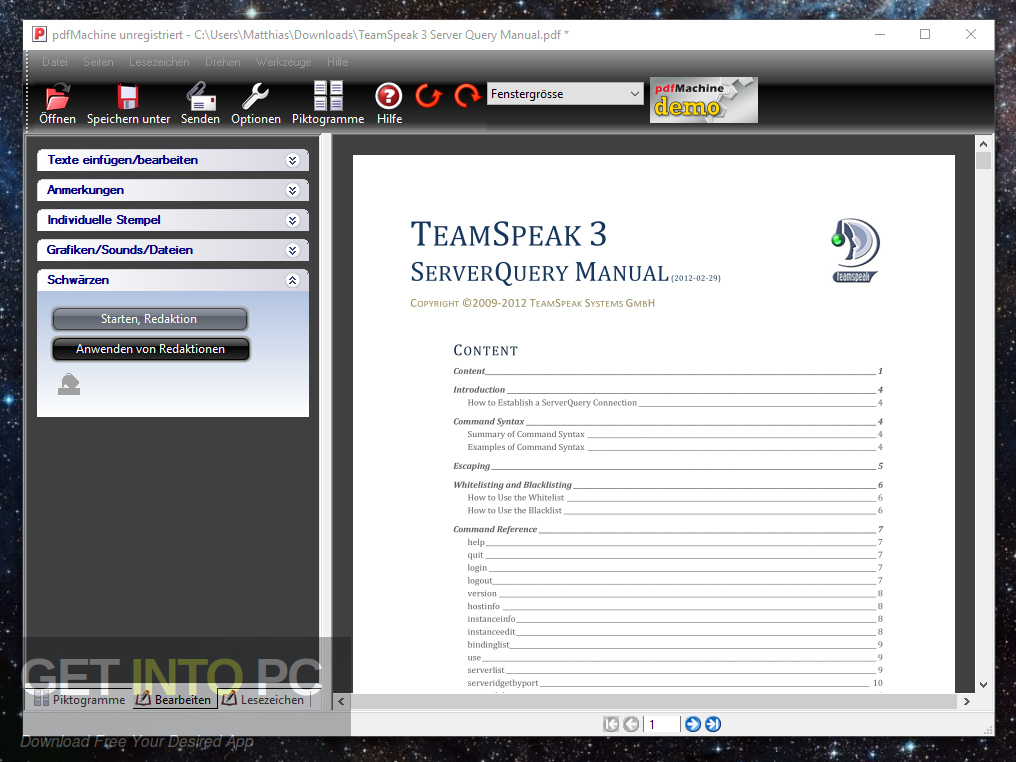Click the horizontal scrollbar right arrow
The width and height of the screenshot is (1016, 762).
click(x=966, y=701)
